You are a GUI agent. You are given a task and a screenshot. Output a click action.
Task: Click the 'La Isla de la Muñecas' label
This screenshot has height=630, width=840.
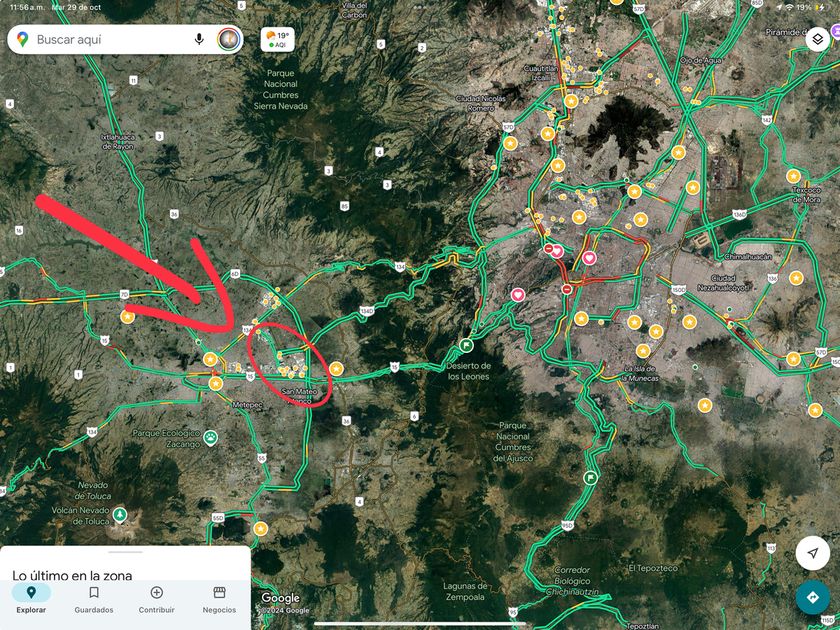coord(640,373)
